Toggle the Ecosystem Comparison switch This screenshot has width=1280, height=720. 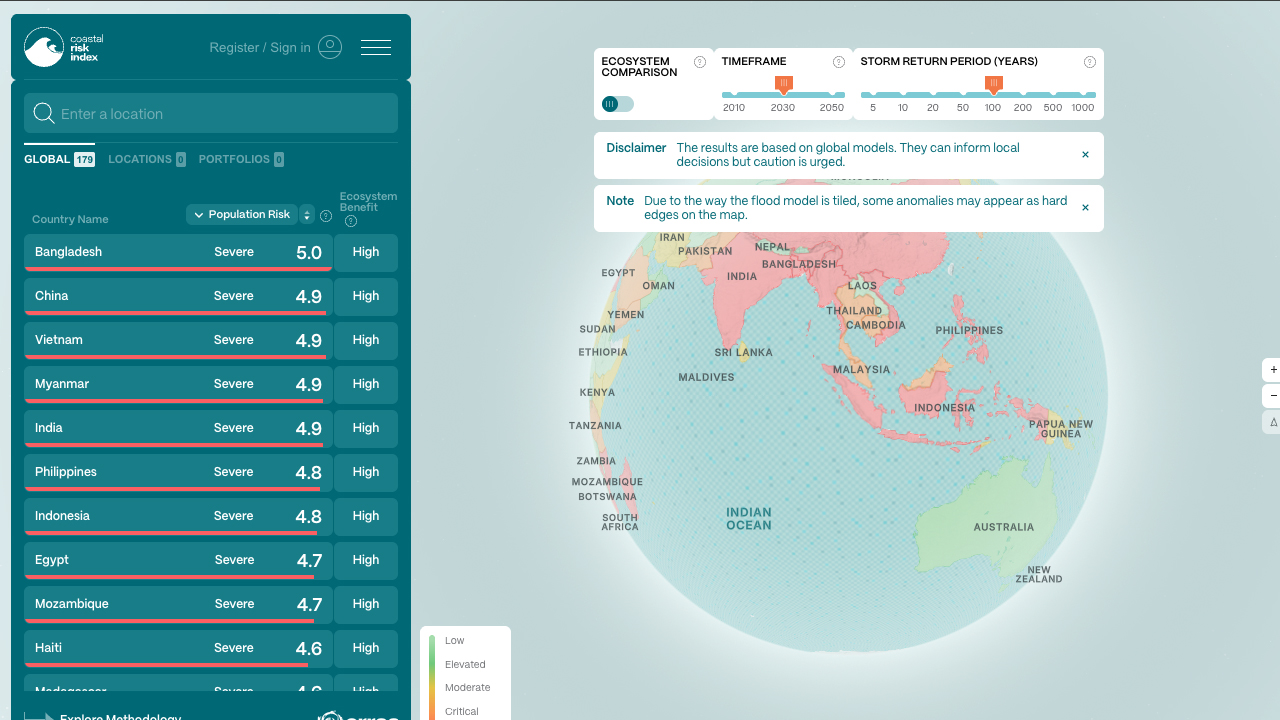617,104
